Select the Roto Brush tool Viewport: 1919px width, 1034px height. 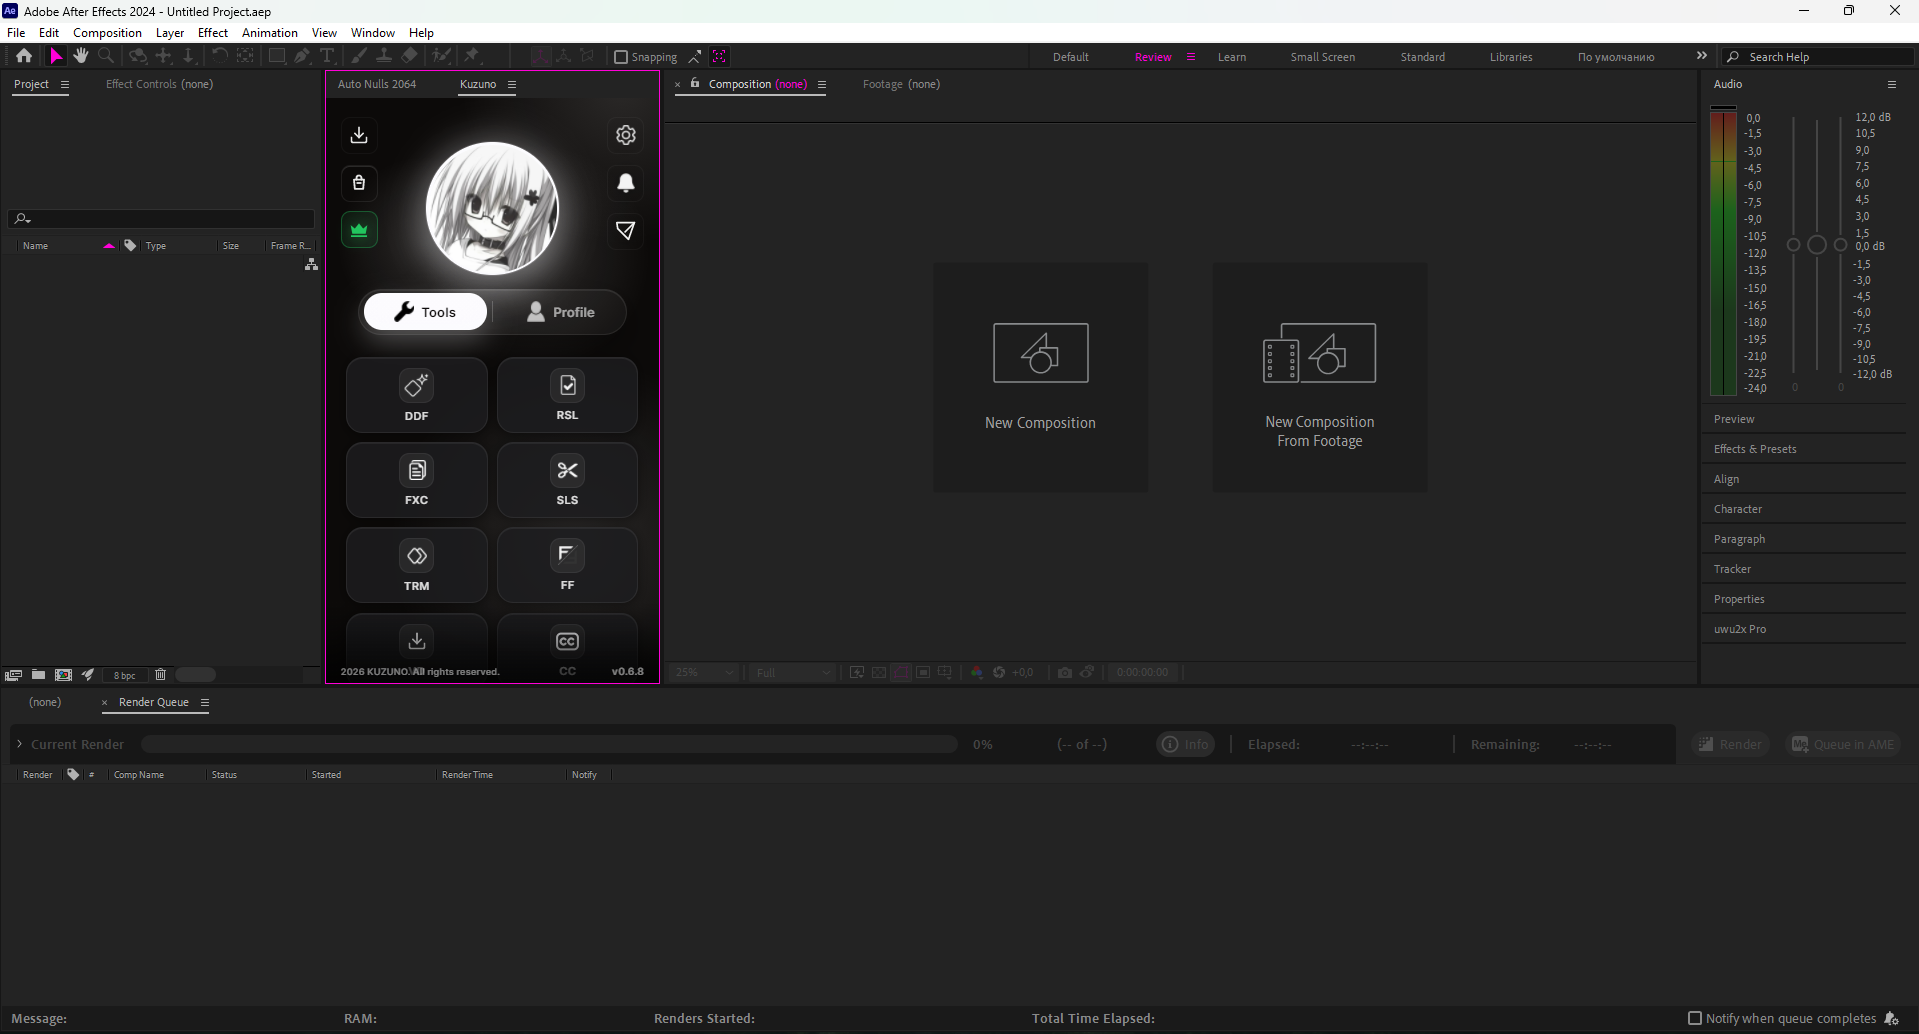pyautogui.click(x=441, y=56)
